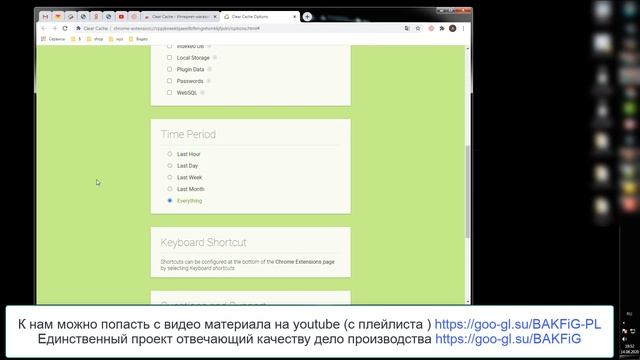Click the address bar URL

click(186, 29)
